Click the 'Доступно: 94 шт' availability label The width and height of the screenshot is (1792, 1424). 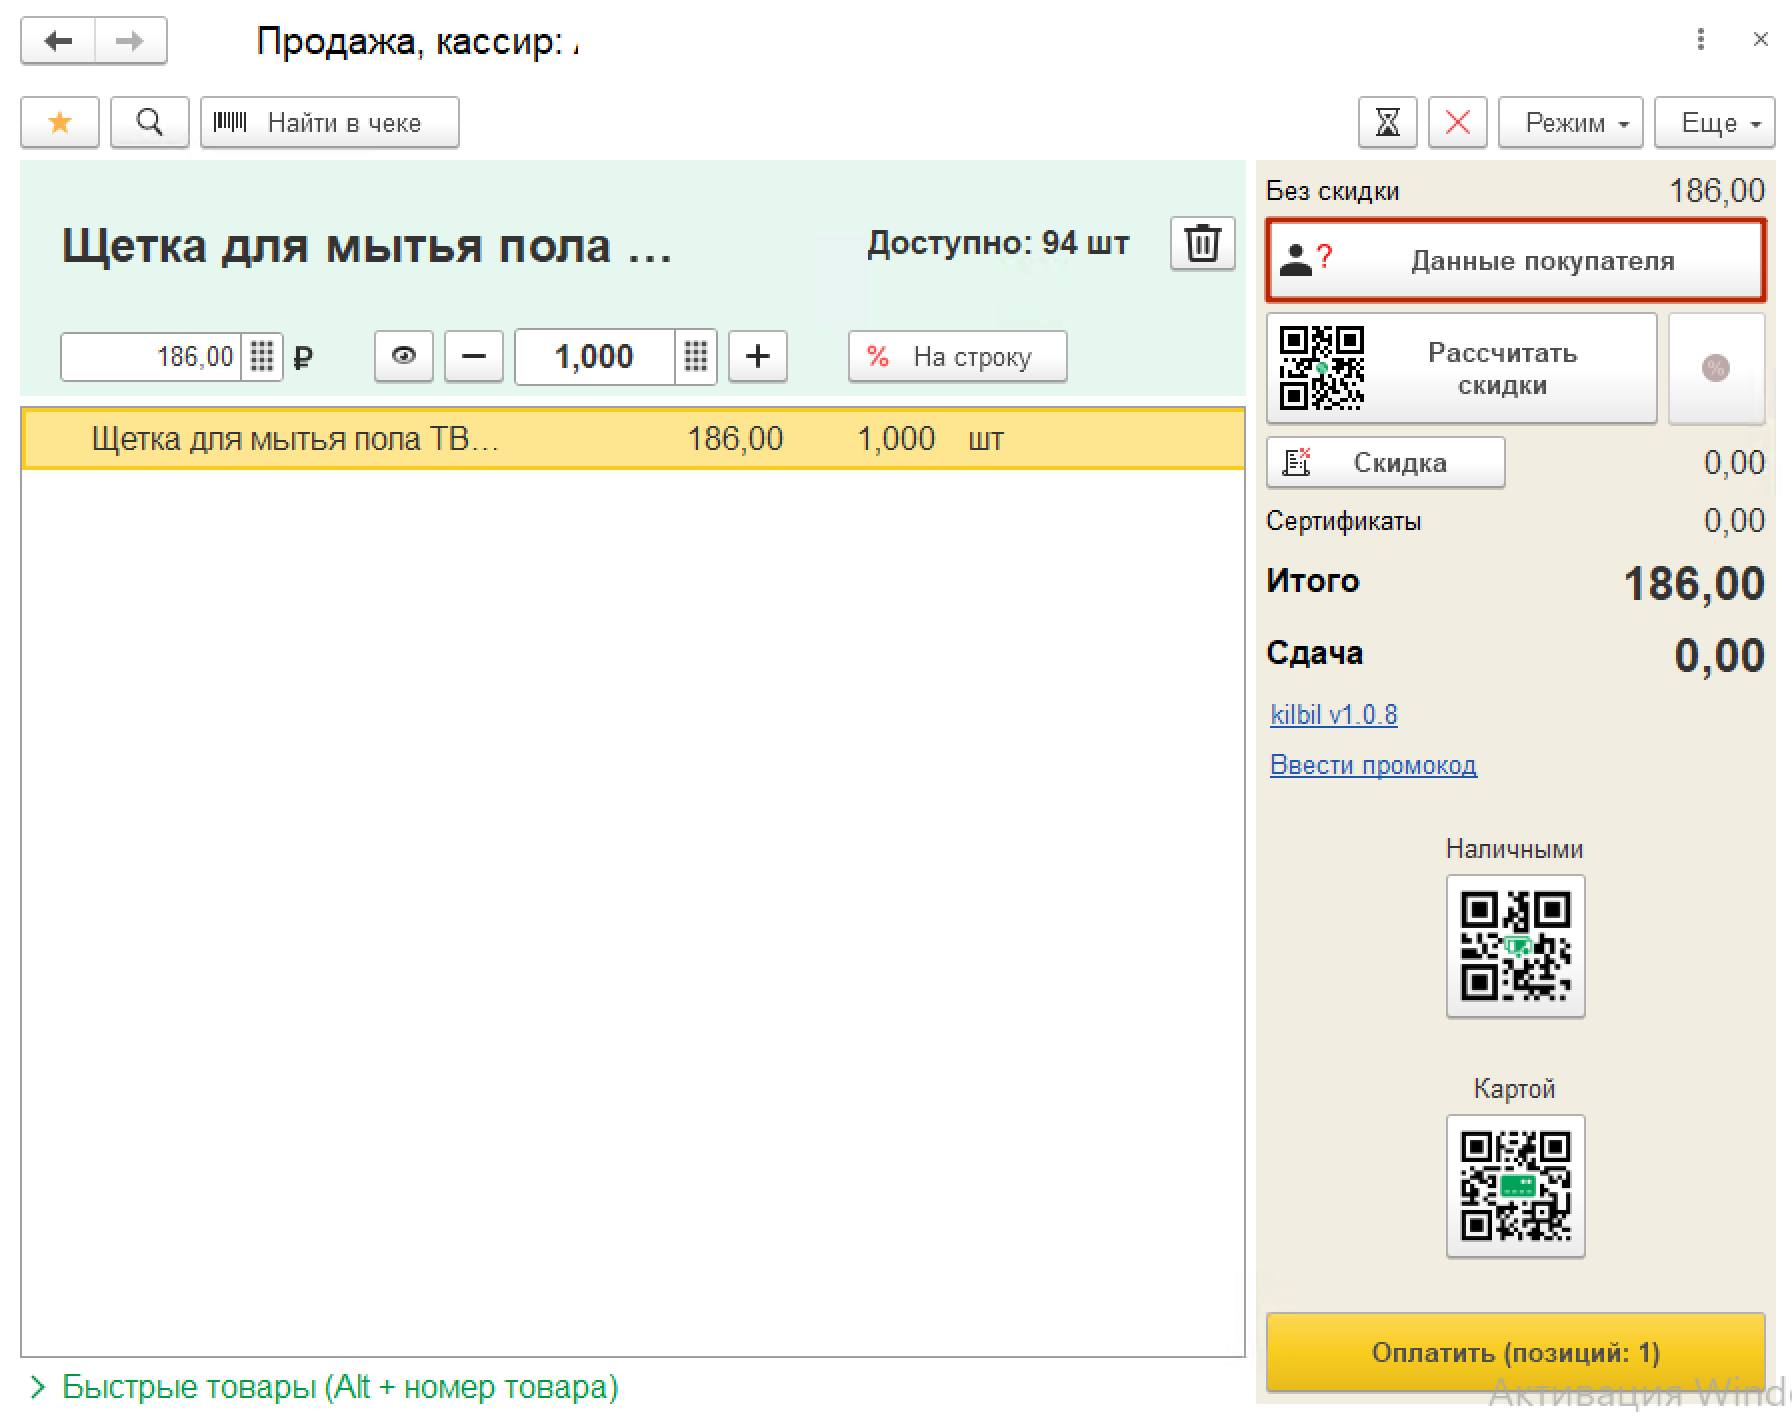(x=998, y=243)
